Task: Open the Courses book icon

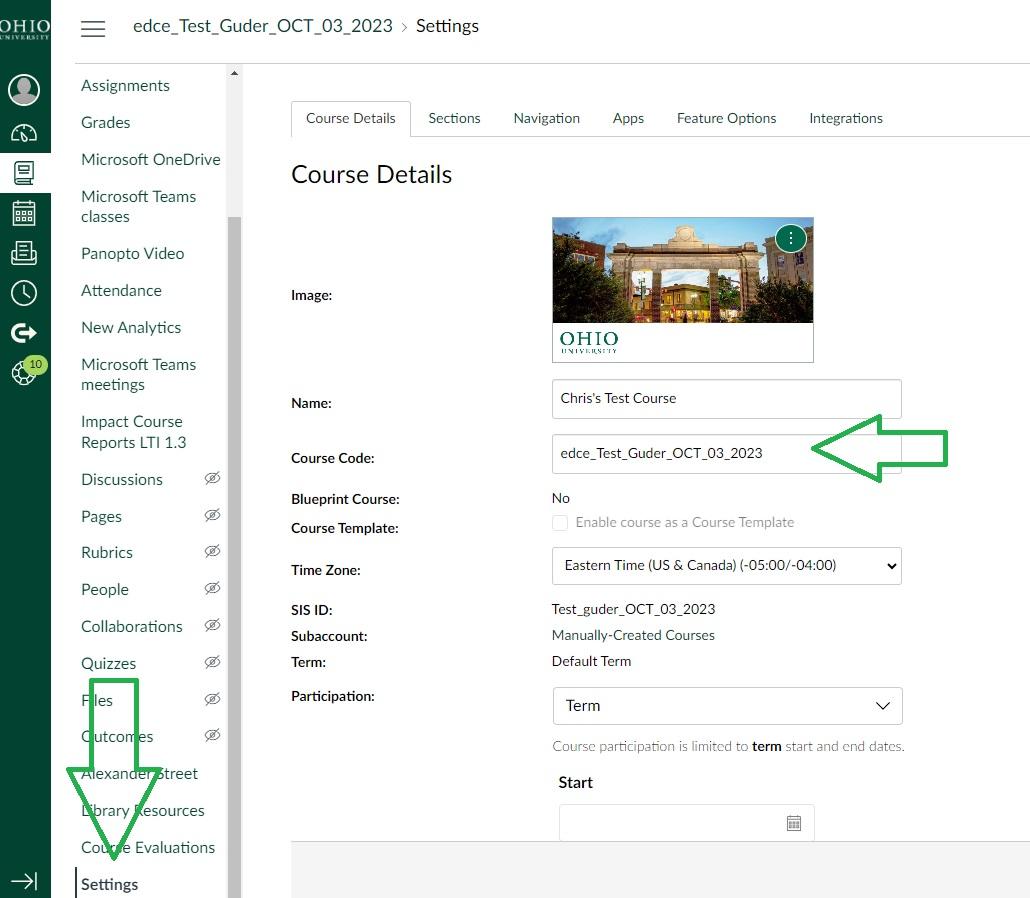Action: point(24,172)
